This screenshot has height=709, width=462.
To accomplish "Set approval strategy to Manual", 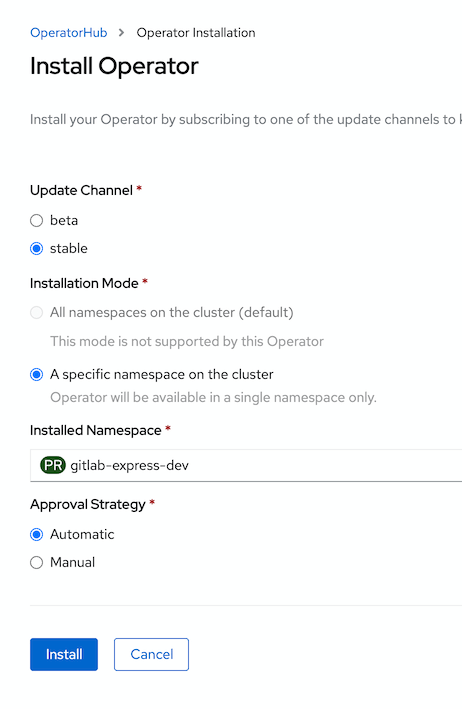I will 37,562.
